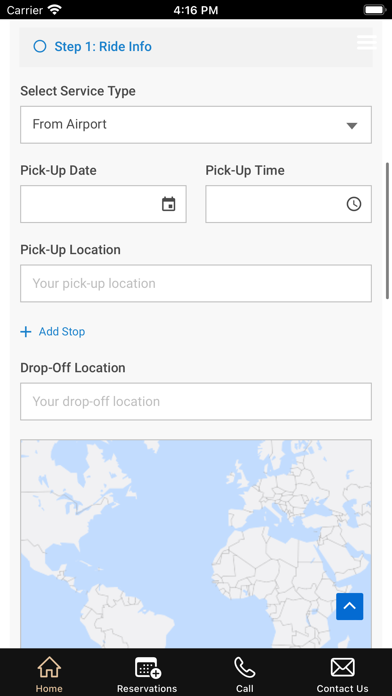Tap the Call phone icon
392x696 pixels.
point(245,668)
